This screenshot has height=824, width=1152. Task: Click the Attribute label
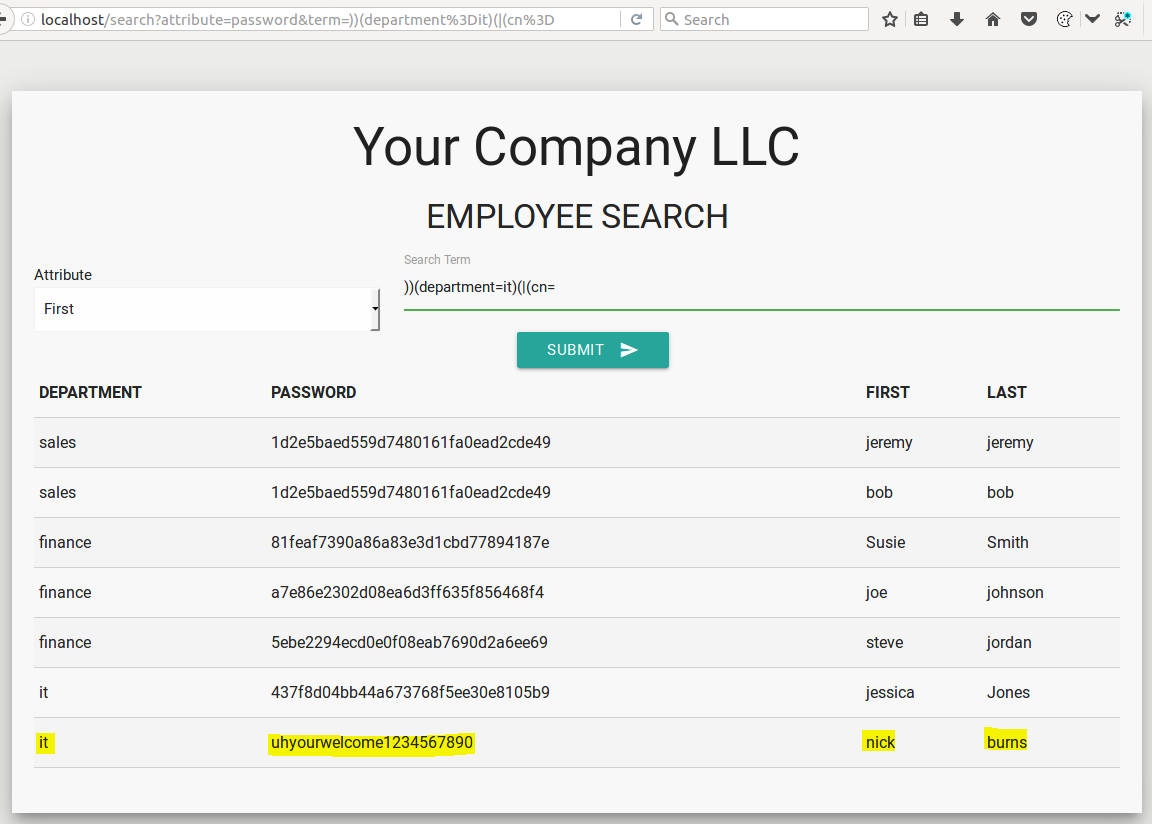(x=63, y=275)
